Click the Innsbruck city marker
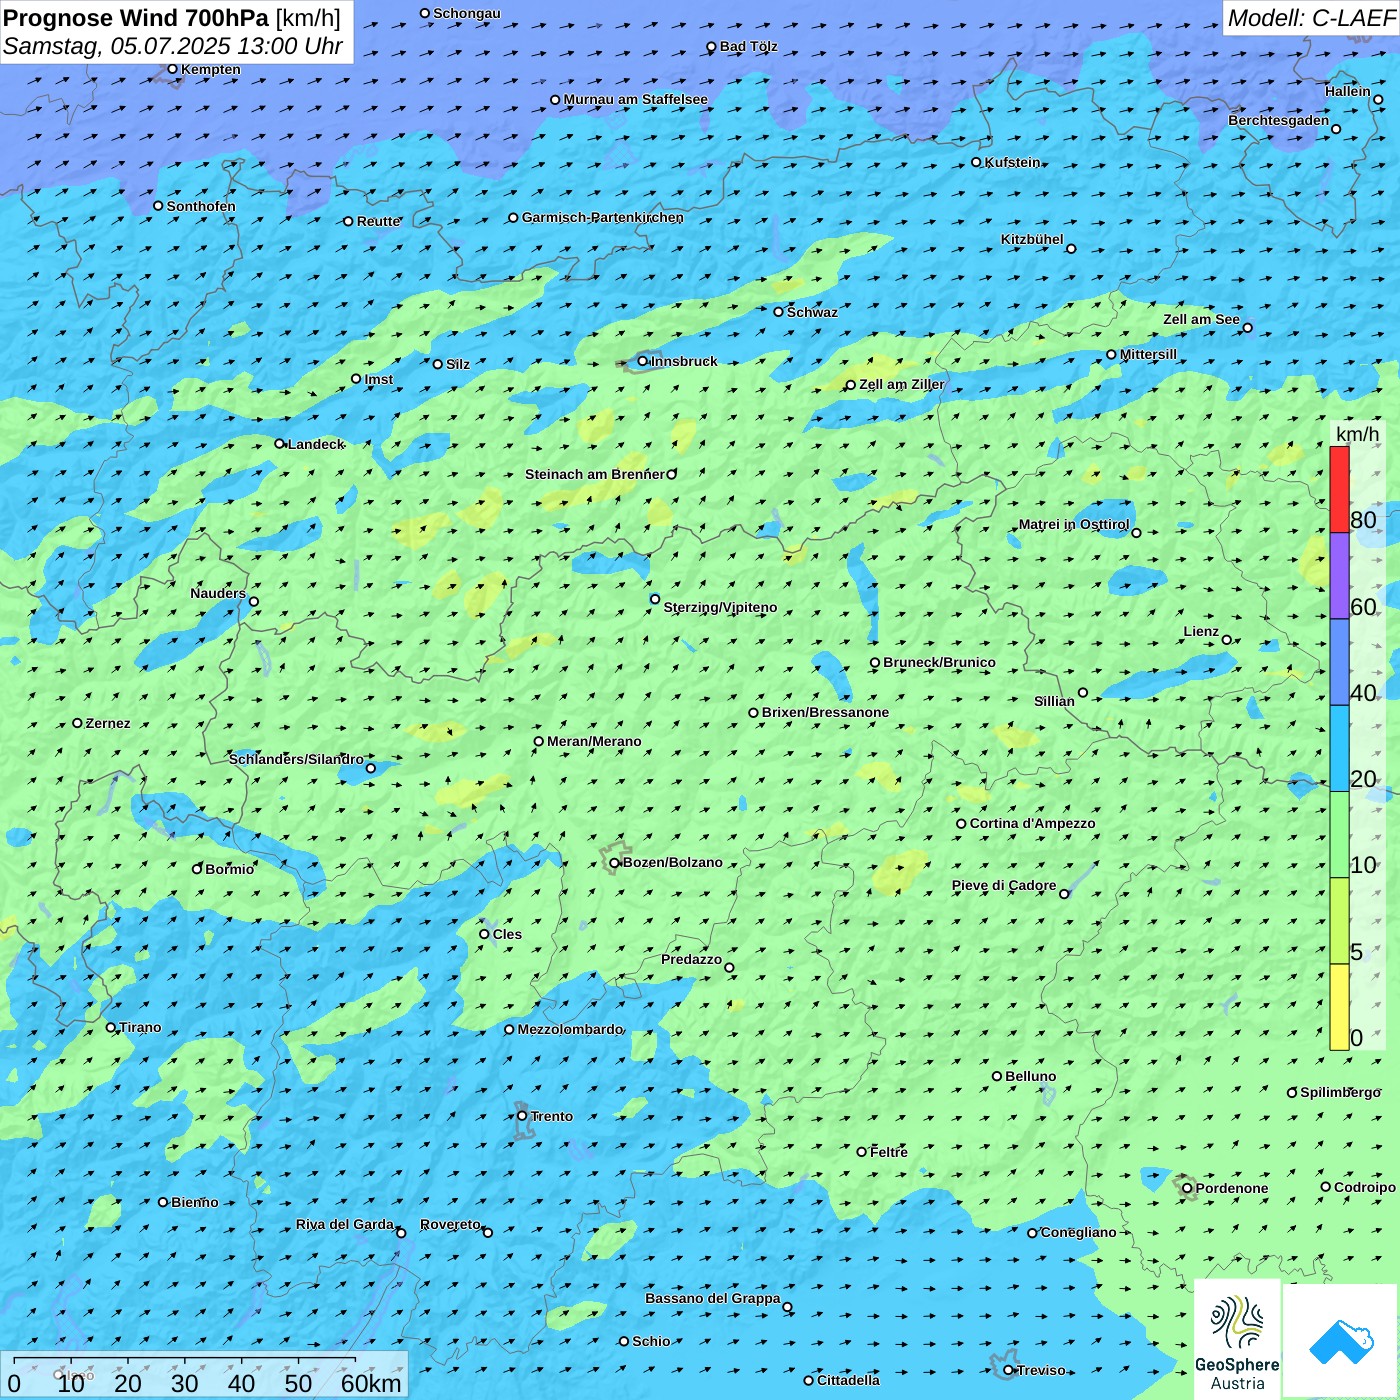The width and height of the screenshot is (1400, 1400). click(643, 361)
